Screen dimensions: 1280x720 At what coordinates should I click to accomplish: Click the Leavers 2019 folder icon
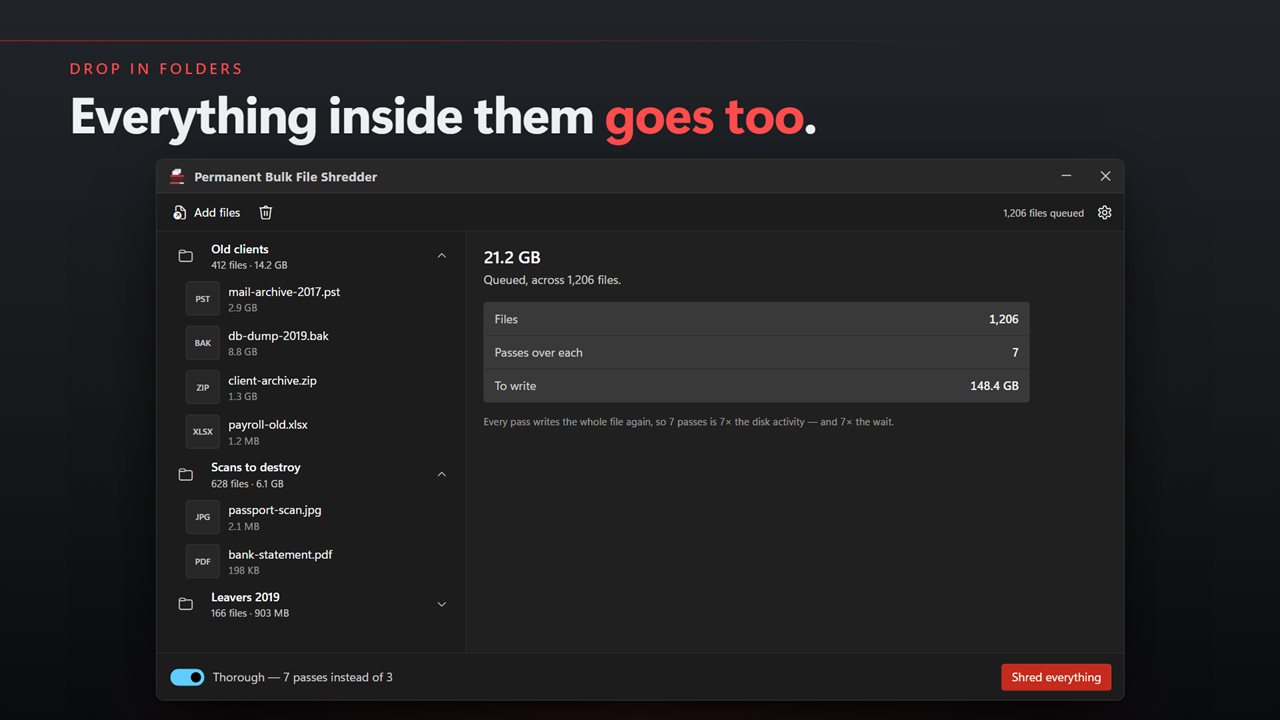[185, 604]
